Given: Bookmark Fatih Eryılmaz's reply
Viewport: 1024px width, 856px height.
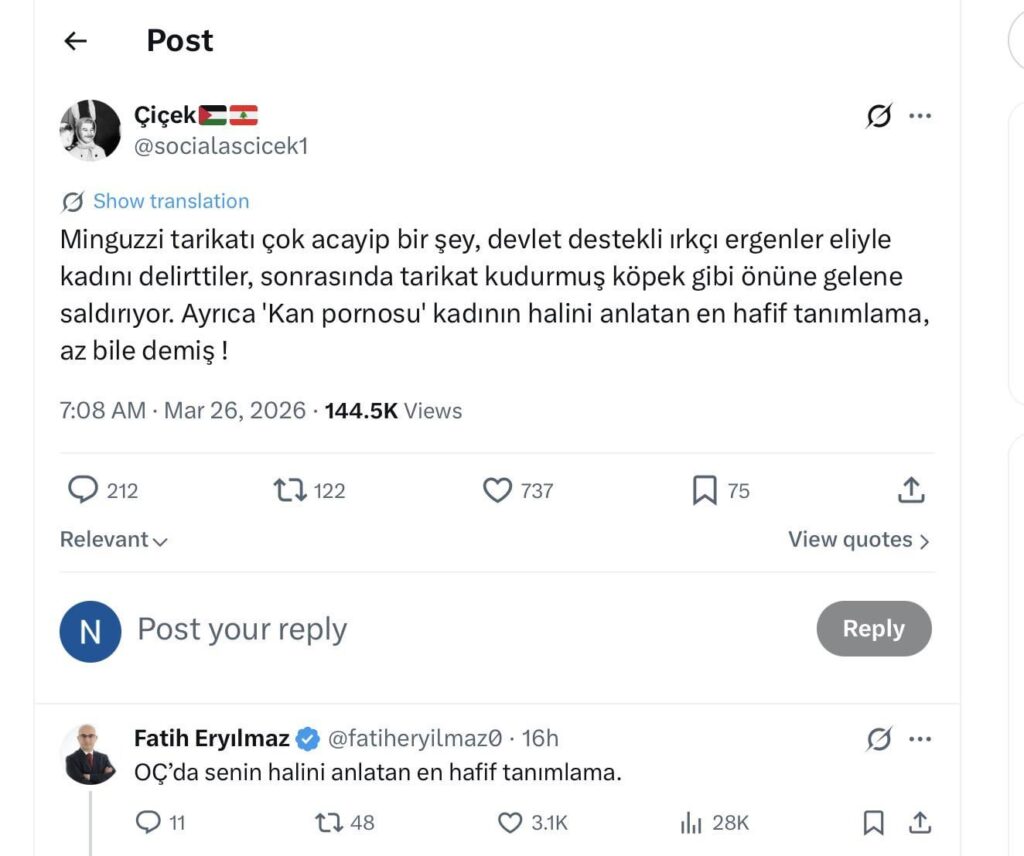Looking at the screenshot, I should pos(874,822).
